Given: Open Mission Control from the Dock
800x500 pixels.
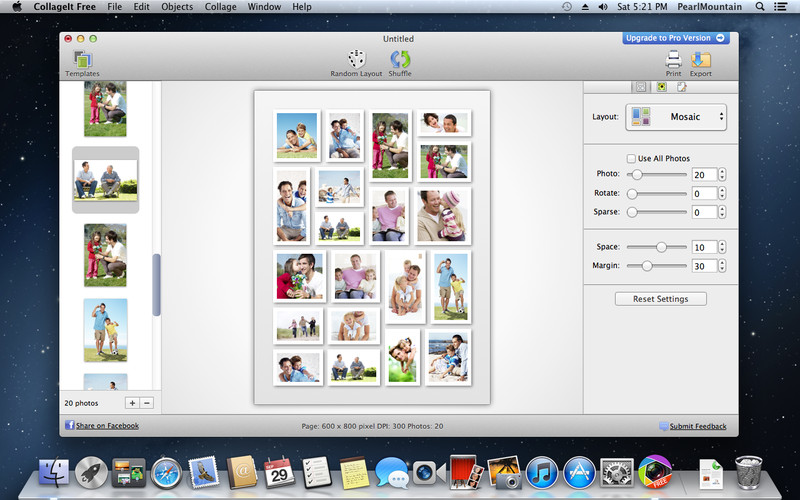Looking at the screenshot, I should (x=129, y=472).
